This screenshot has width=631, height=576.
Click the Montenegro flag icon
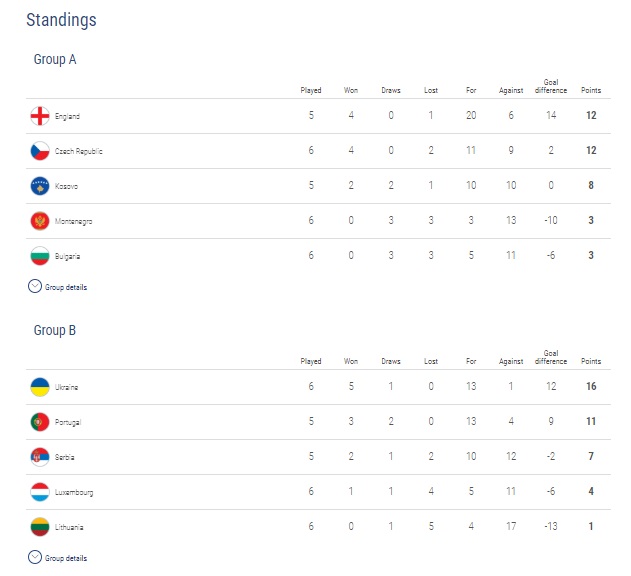coord(40,221)
